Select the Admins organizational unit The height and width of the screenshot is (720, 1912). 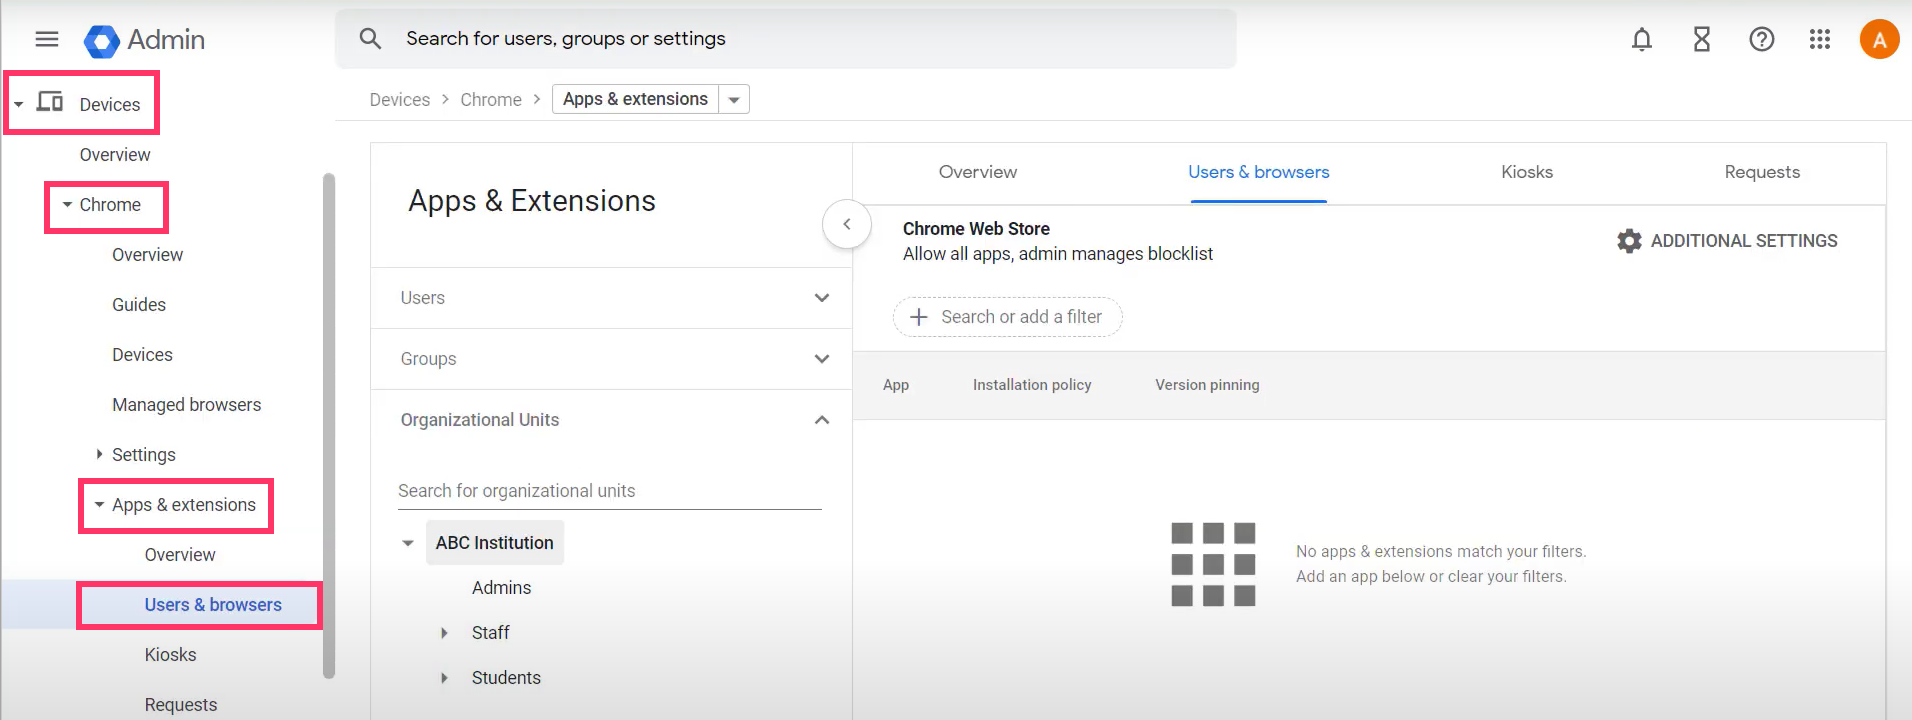click(501, 588)
